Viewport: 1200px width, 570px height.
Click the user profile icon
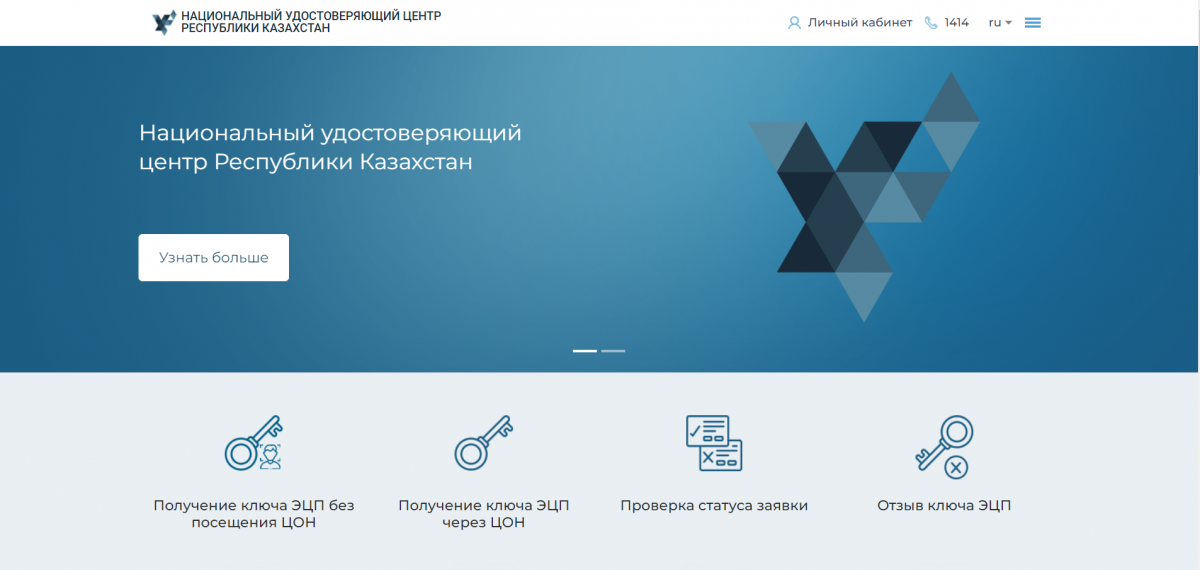pos(795,23)
